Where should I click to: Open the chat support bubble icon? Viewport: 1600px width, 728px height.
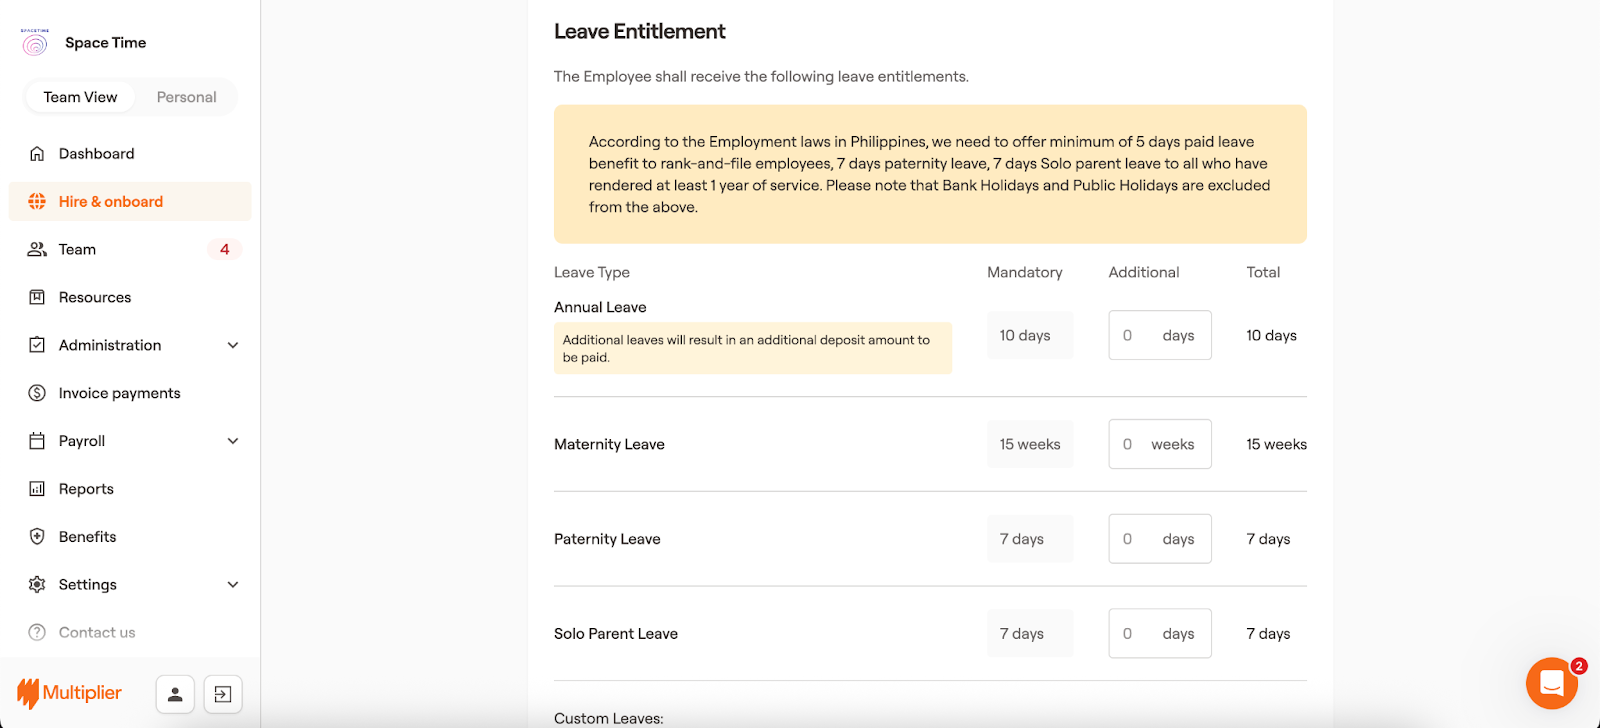click(1551, 683)
